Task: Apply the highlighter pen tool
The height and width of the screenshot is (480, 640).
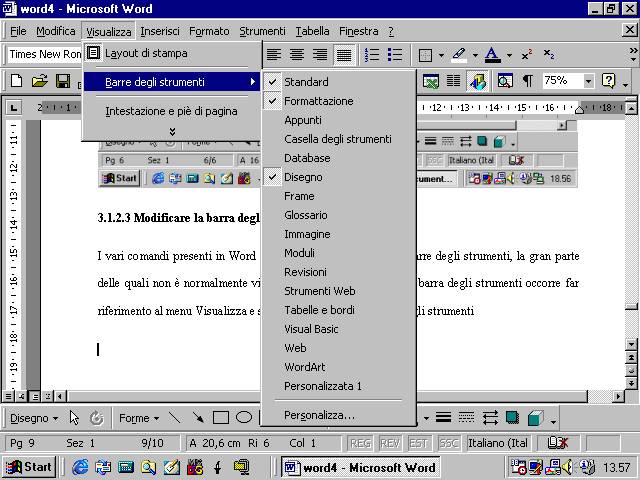Action: click(459, 55)
